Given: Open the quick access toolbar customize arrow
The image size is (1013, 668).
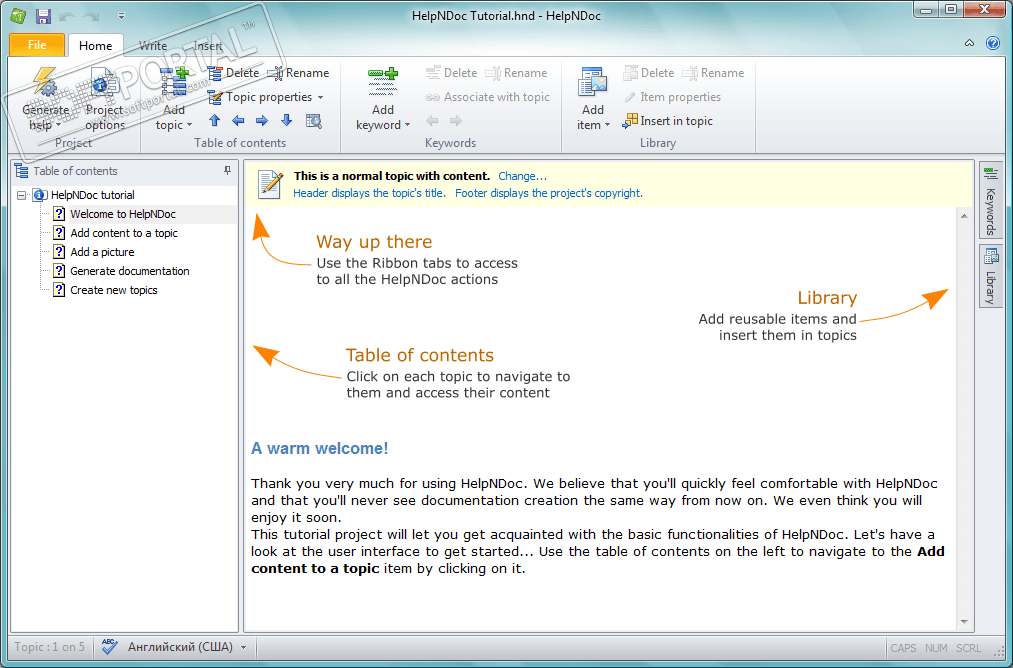Looking at the screenshot, I should click(x=121, y=16).
